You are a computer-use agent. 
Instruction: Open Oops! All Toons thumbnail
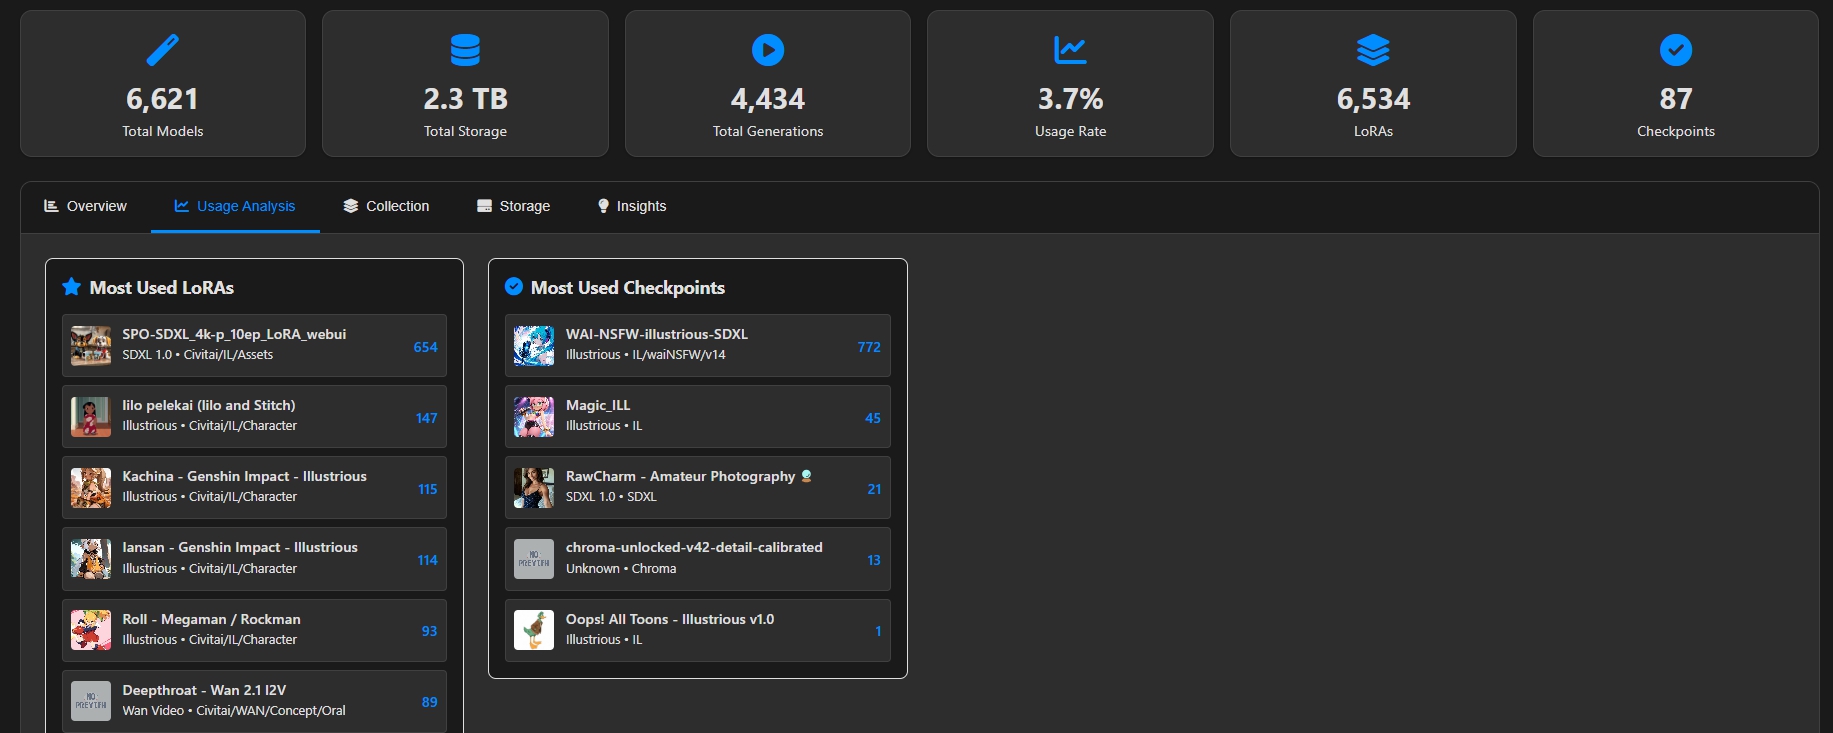point(534,631)
